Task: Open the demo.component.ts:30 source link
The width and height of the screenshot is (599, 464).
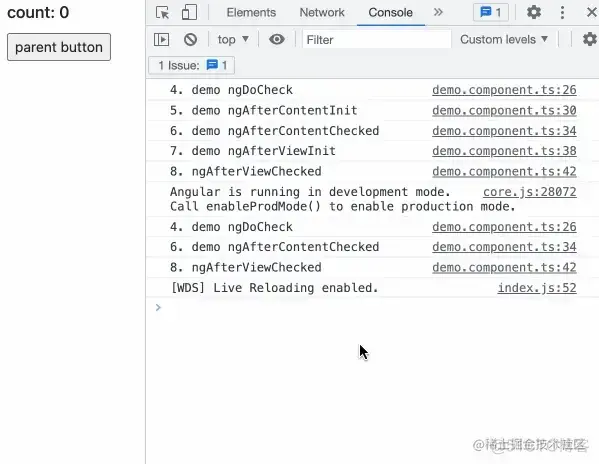Action: pos(504,111)
